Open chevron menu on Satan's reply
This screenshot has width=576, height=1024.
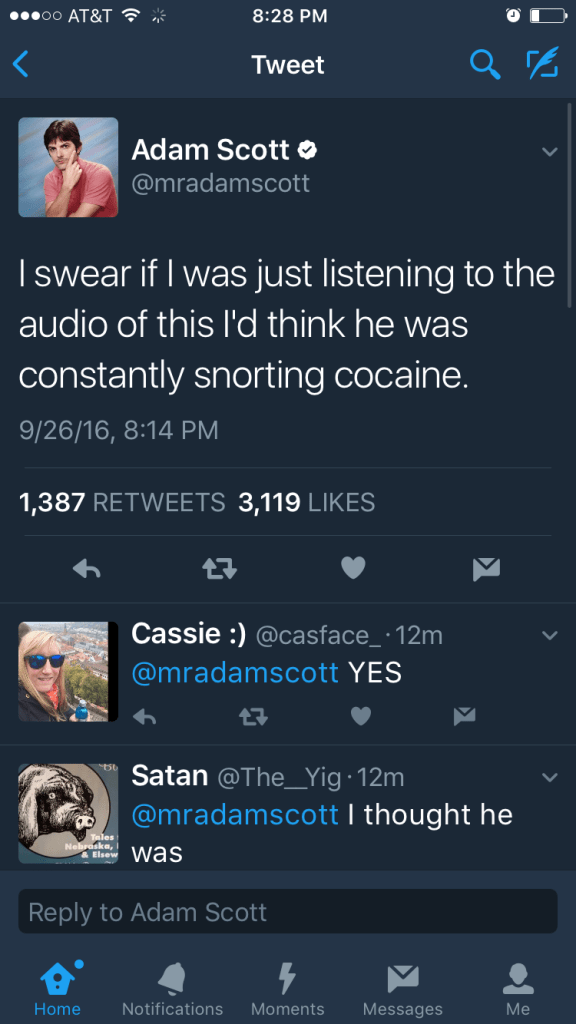click(550, 777)
